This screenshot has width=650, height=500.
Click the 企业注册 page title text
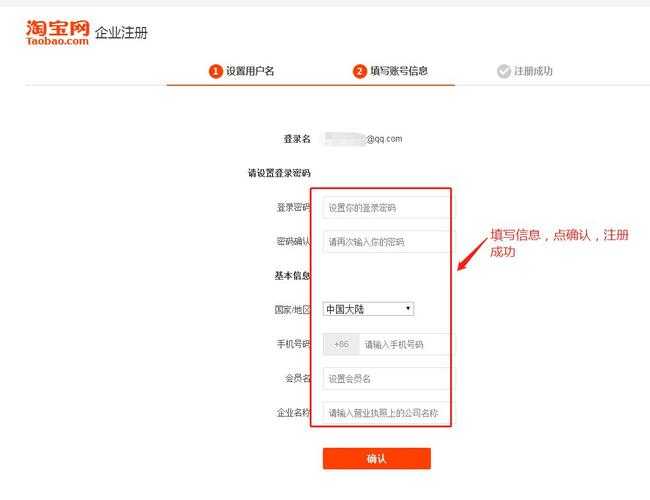(121, 33)
